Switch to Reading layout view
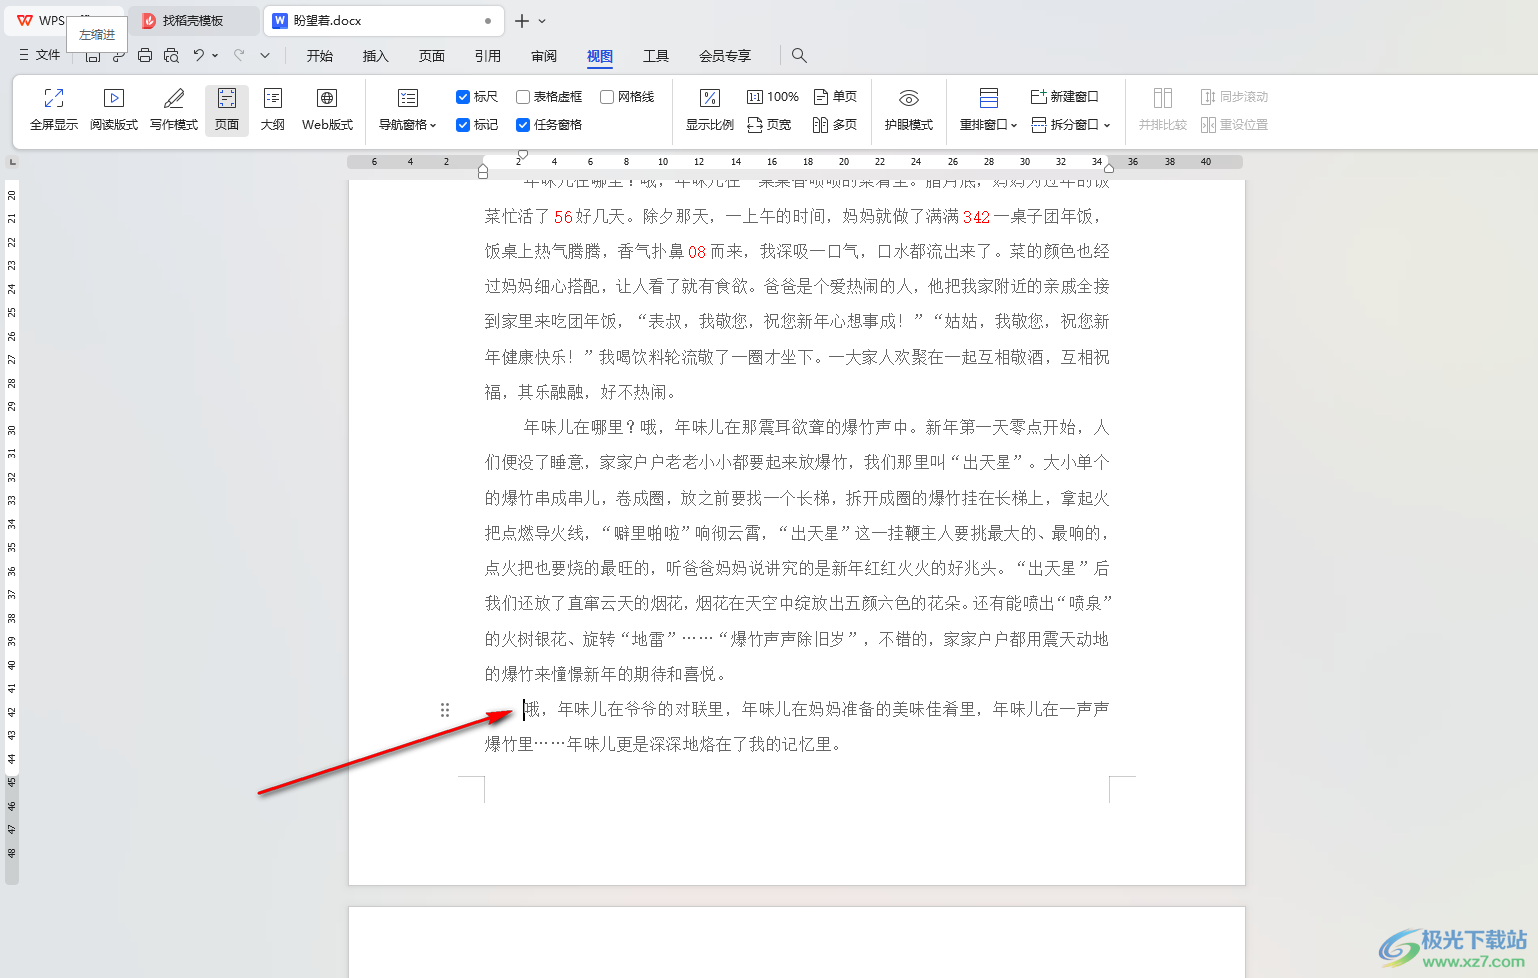1538x978 pixels. point(114,109)
